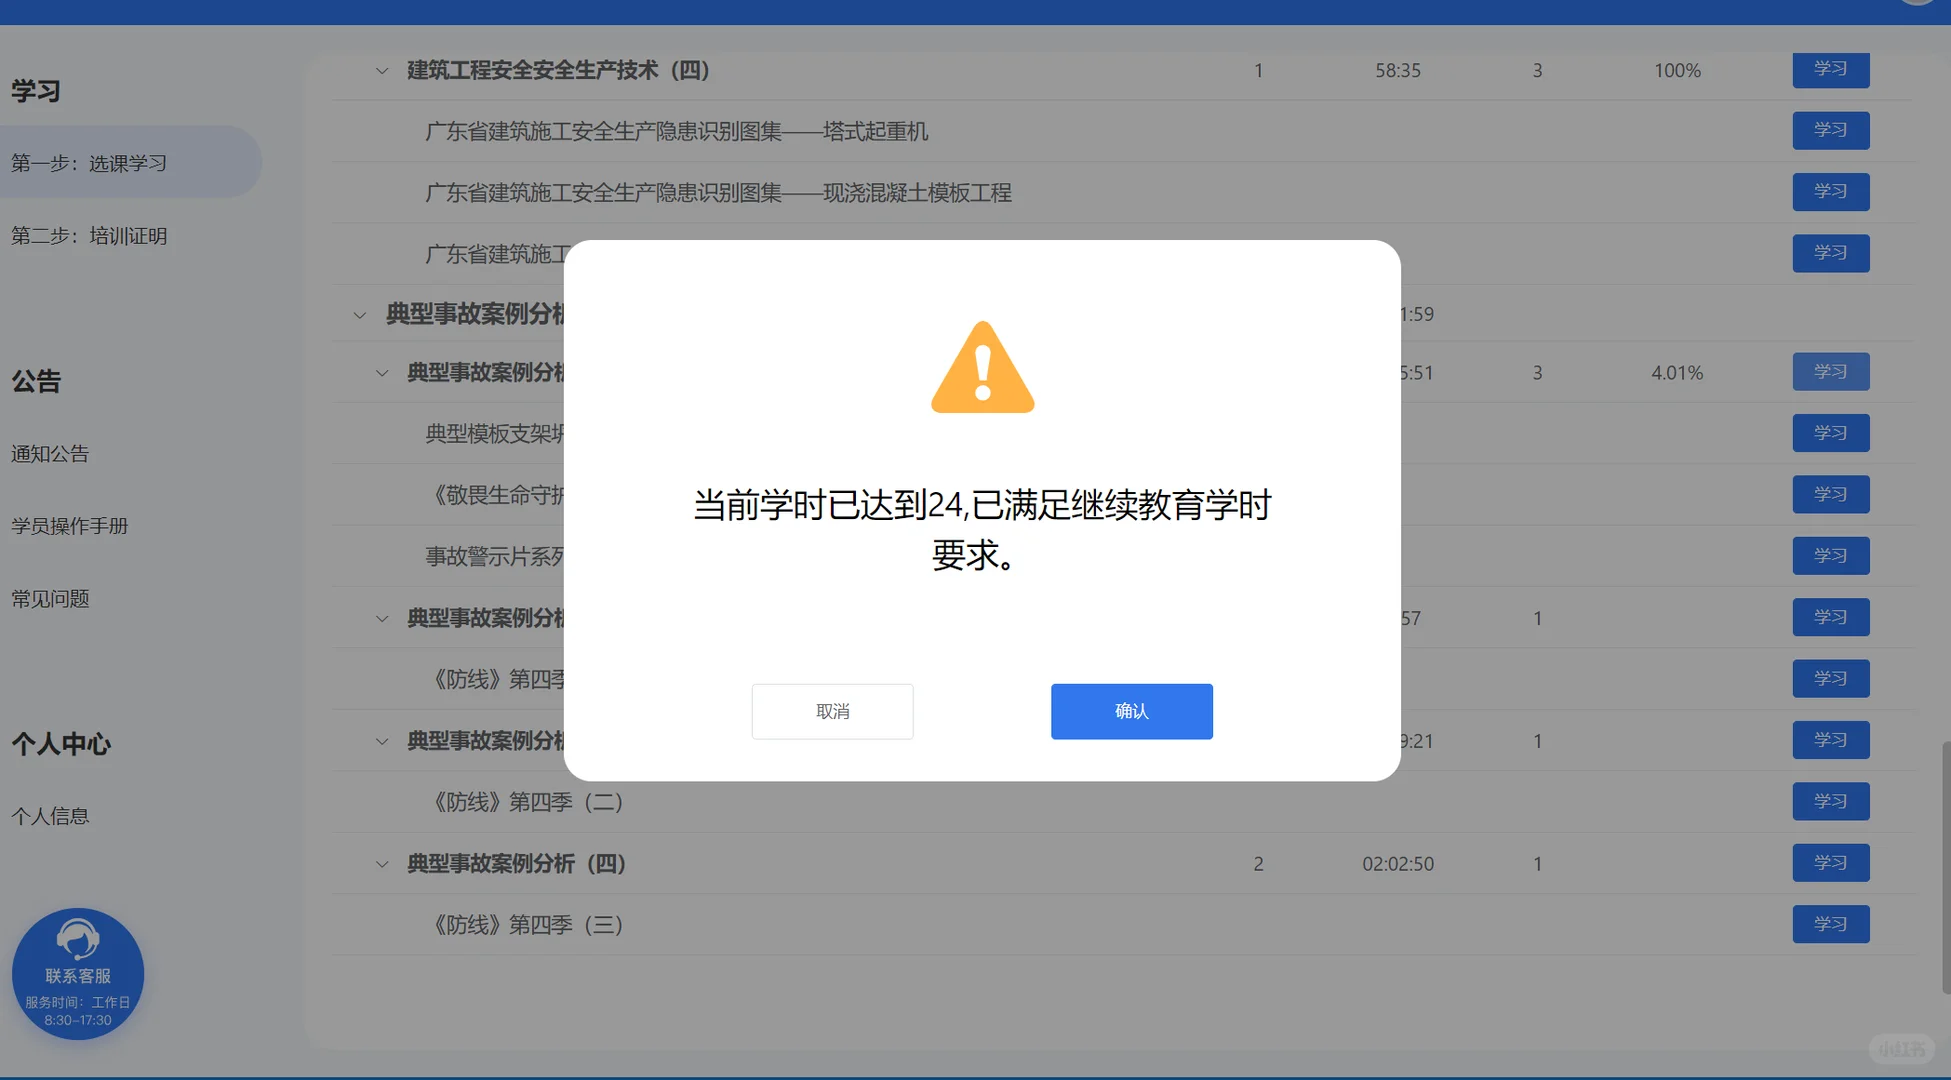Collapse the 典型事故案例分析（二）section
Viewport: 1951px width, 1080px height.
381,617
